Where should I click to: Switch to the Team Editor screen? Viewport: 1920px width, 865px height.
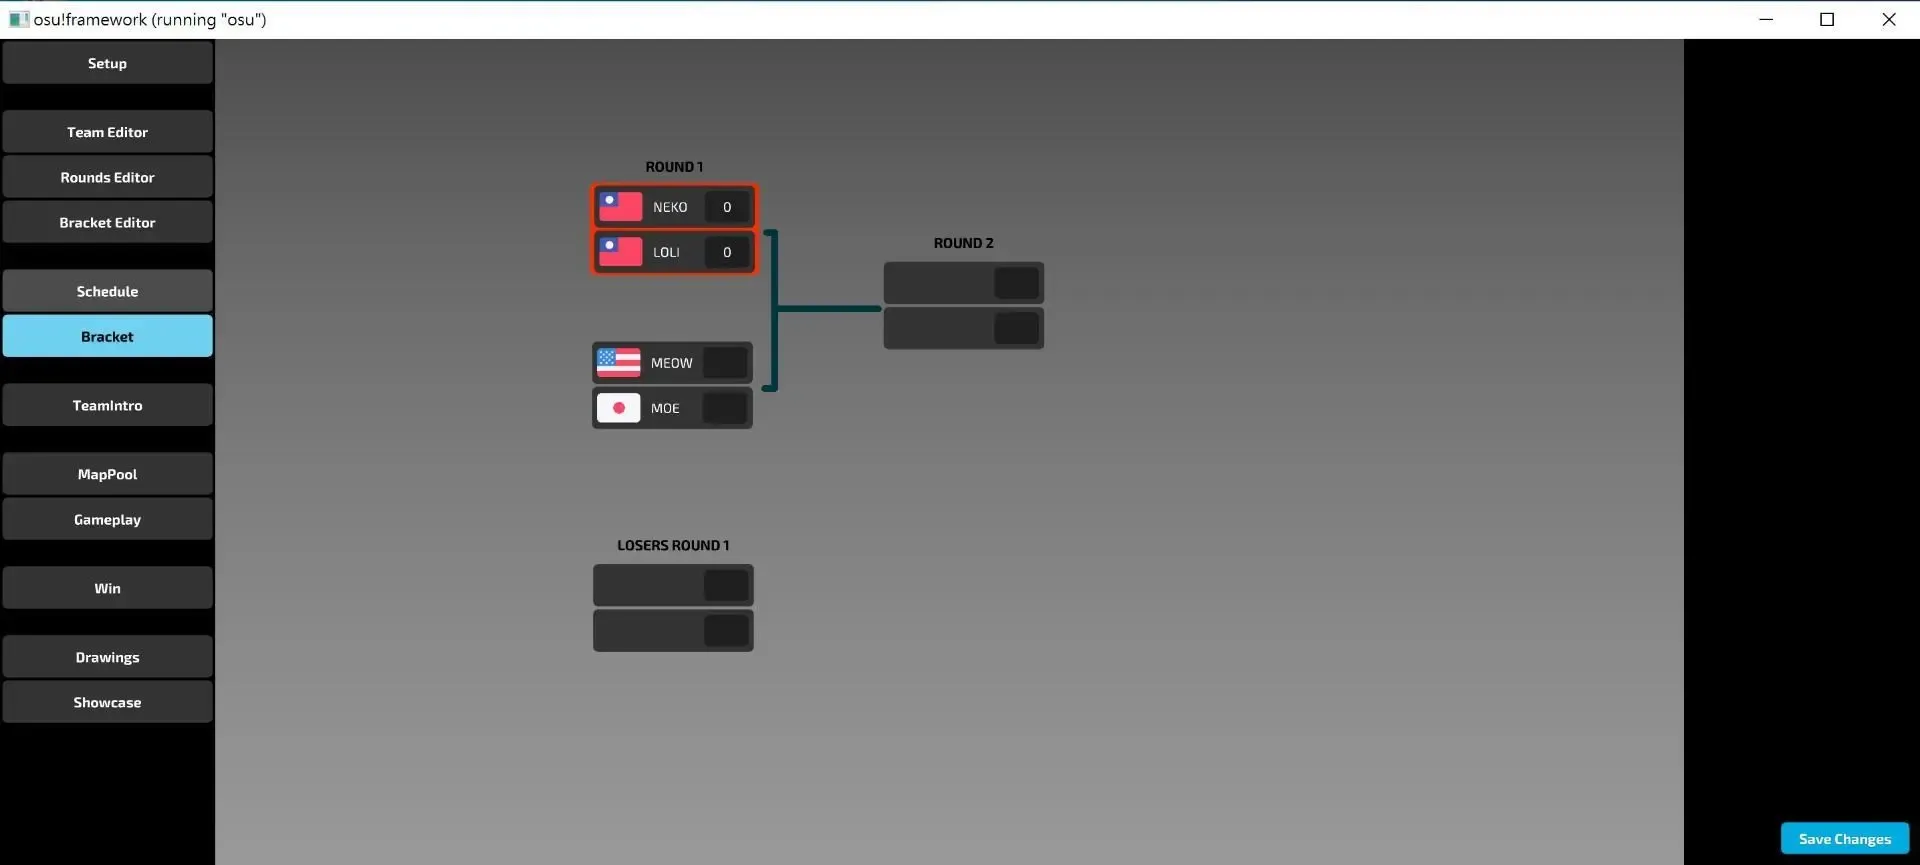107,132
